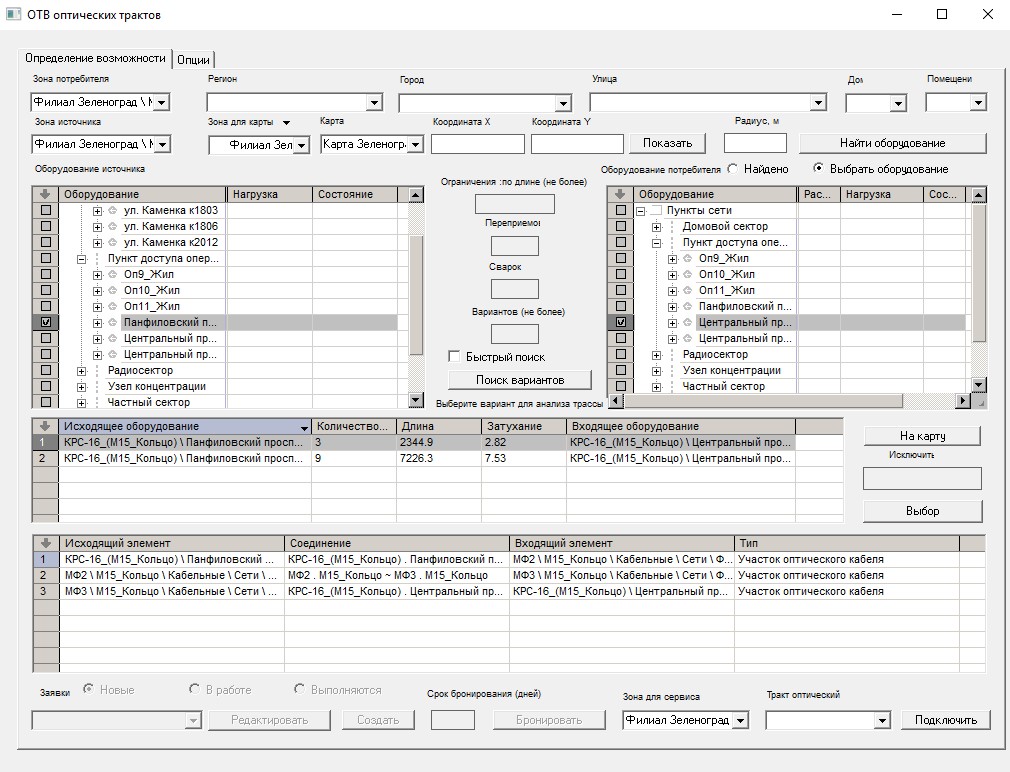Click the right arrow of consumer list horizontal scrollbar
Image resolution: width=1010 pixels, height=772 pixels.
coord(962,400)
